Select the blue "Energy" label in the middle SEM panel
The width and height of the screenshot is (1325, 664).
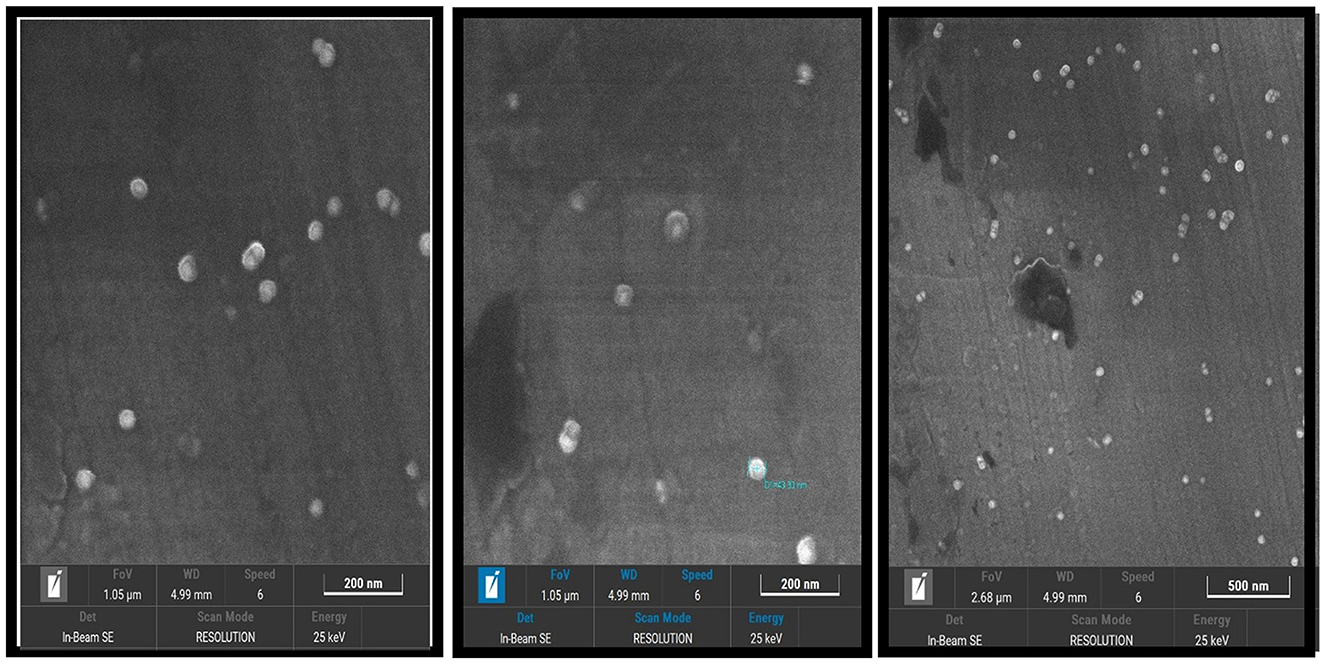766,618
